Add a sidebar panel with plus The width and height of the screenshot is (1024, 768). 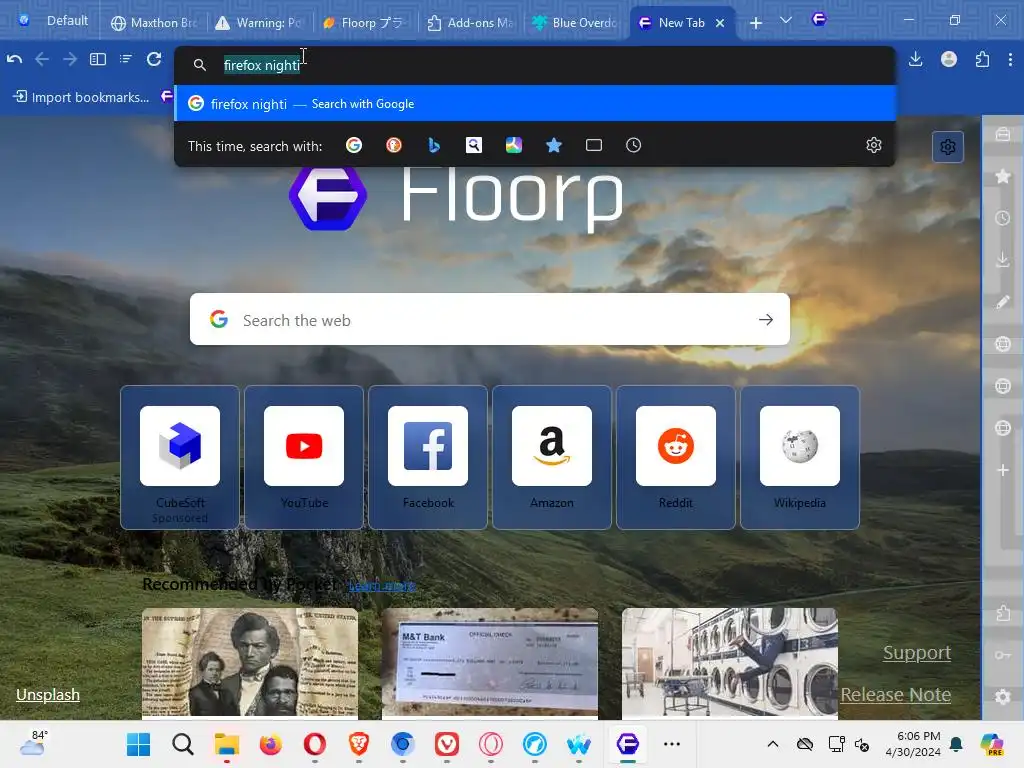[x=1002, y=470]
